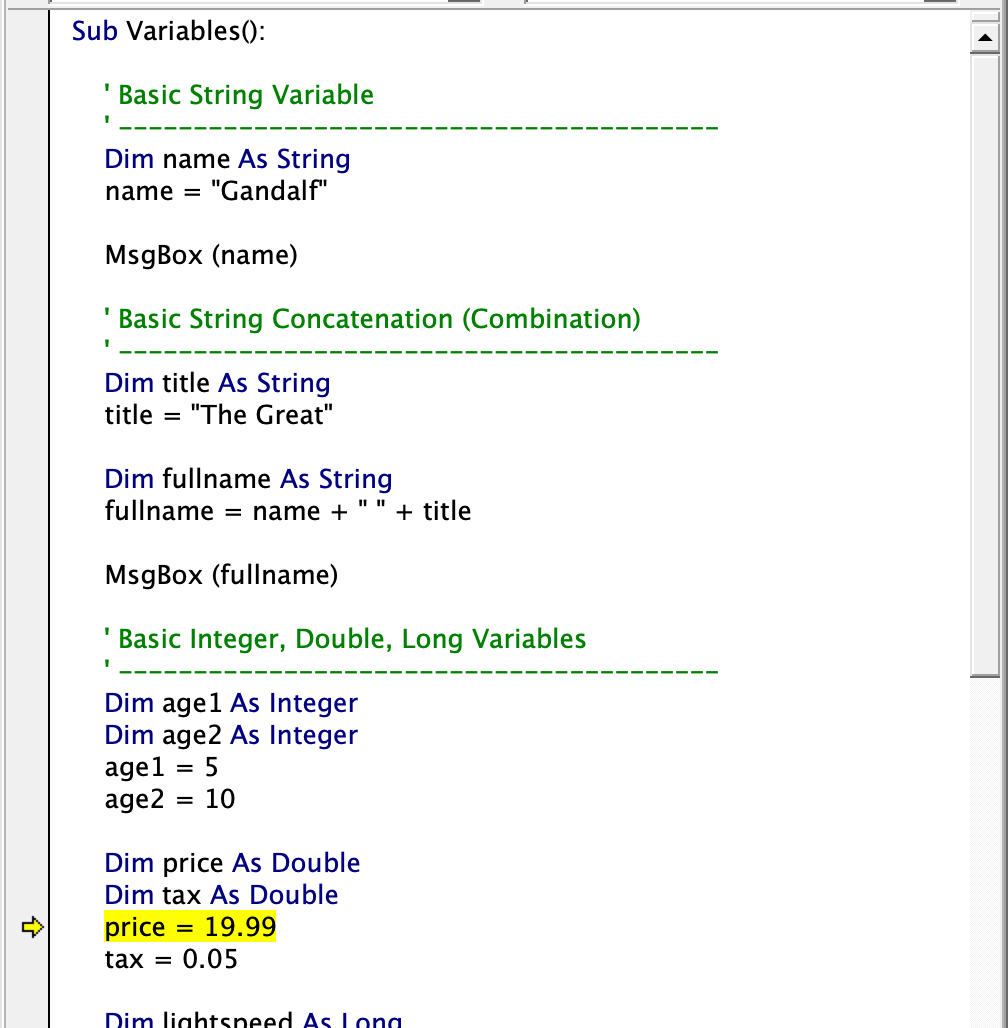Click "MsgBox (fullname)" statement
This screenshot has height=1028, width=1008.
click(221, 575)
